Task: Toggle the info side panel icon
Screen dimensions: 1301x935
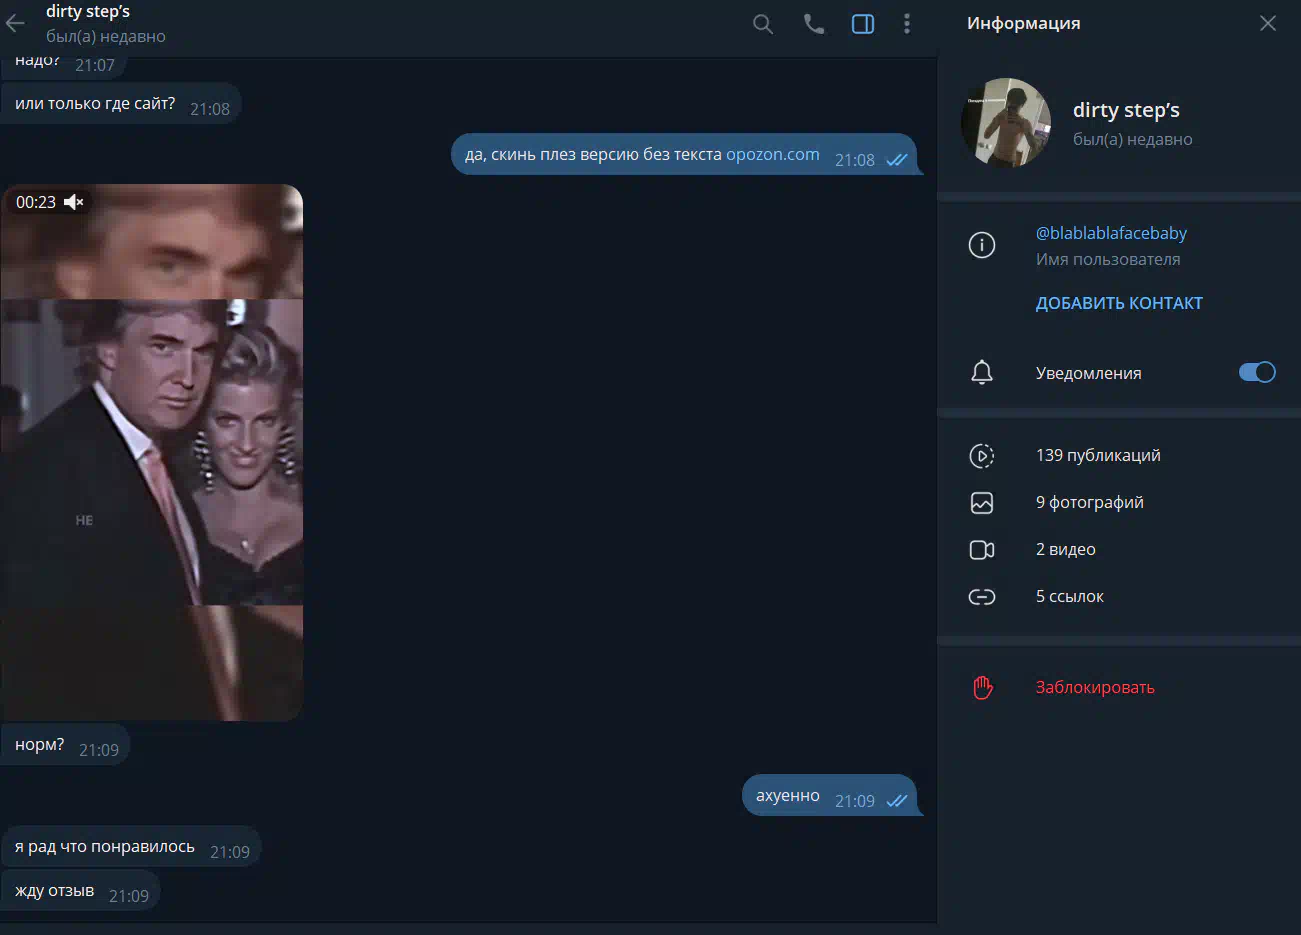Action: pos(863,24)
